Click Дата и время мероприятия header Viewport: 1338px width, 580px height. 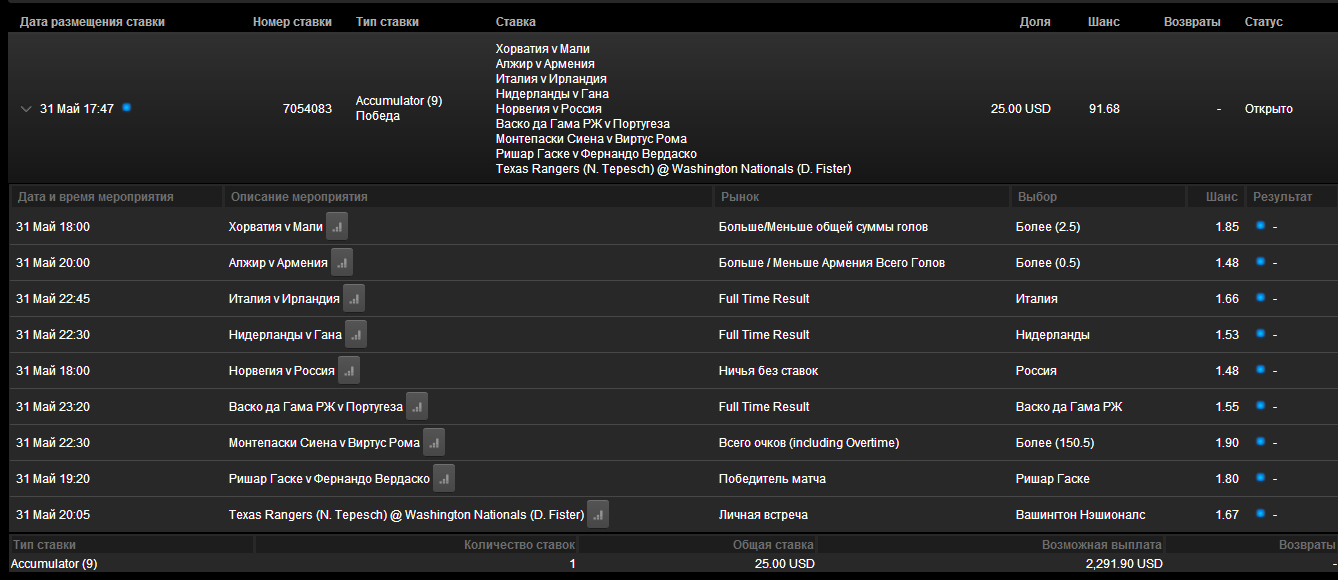pyautogui.click(x=96, y=197)
